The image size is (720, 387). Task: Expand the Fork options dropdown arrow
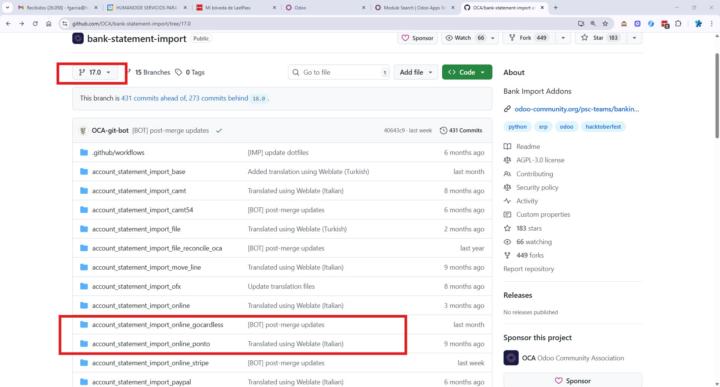563,38
